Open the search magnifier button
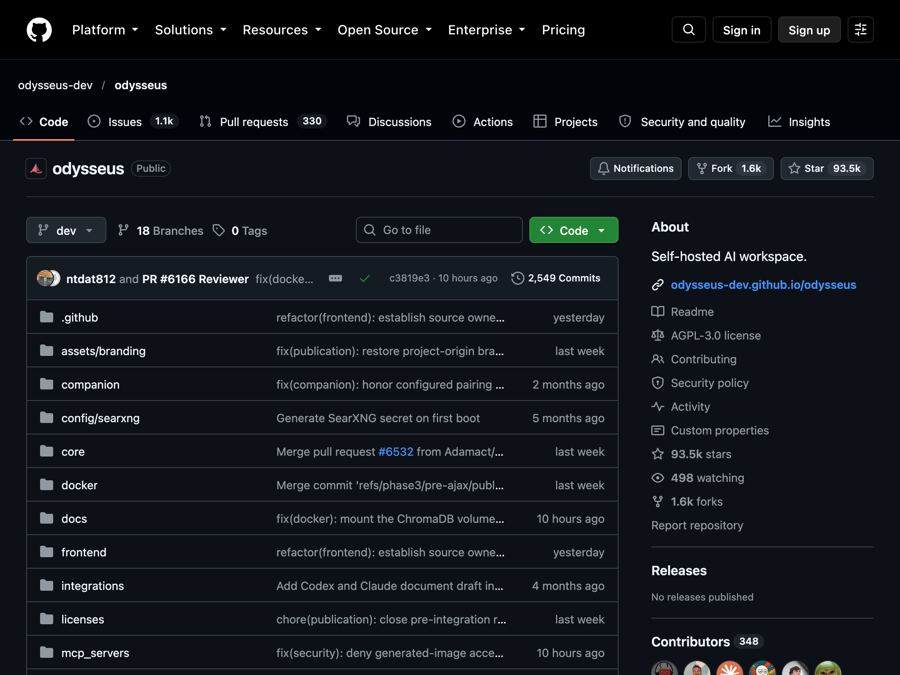 coord(689,30)
